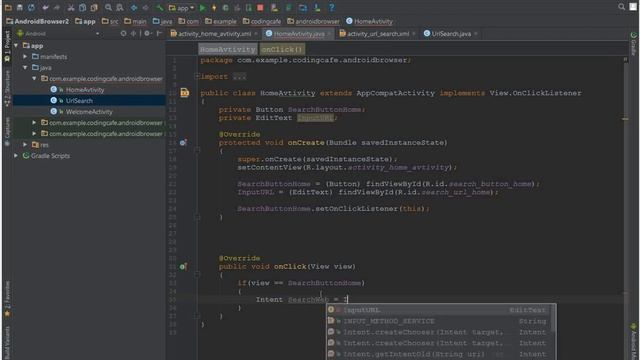Make project with the green hammer icon

point(160,7)
